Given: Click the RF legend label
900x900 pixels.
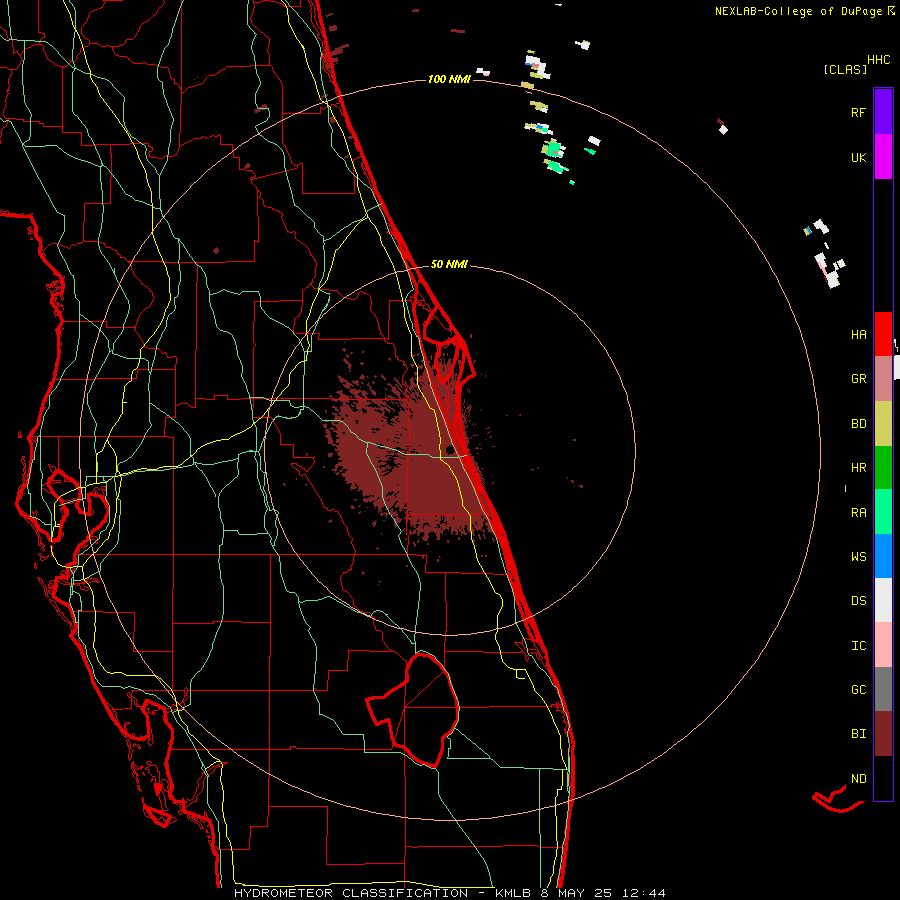Looking at the screenshot, I should click(x=858, y=112).
